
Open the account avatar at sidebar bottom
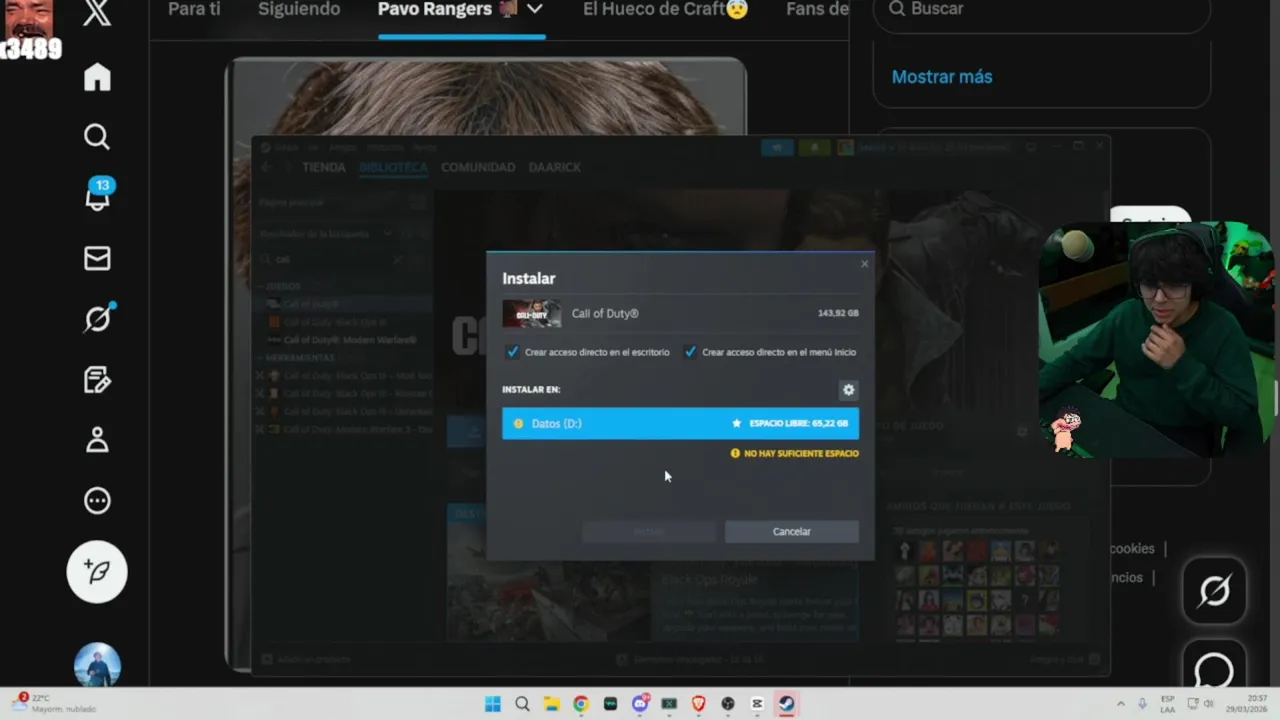click(97, 665)
